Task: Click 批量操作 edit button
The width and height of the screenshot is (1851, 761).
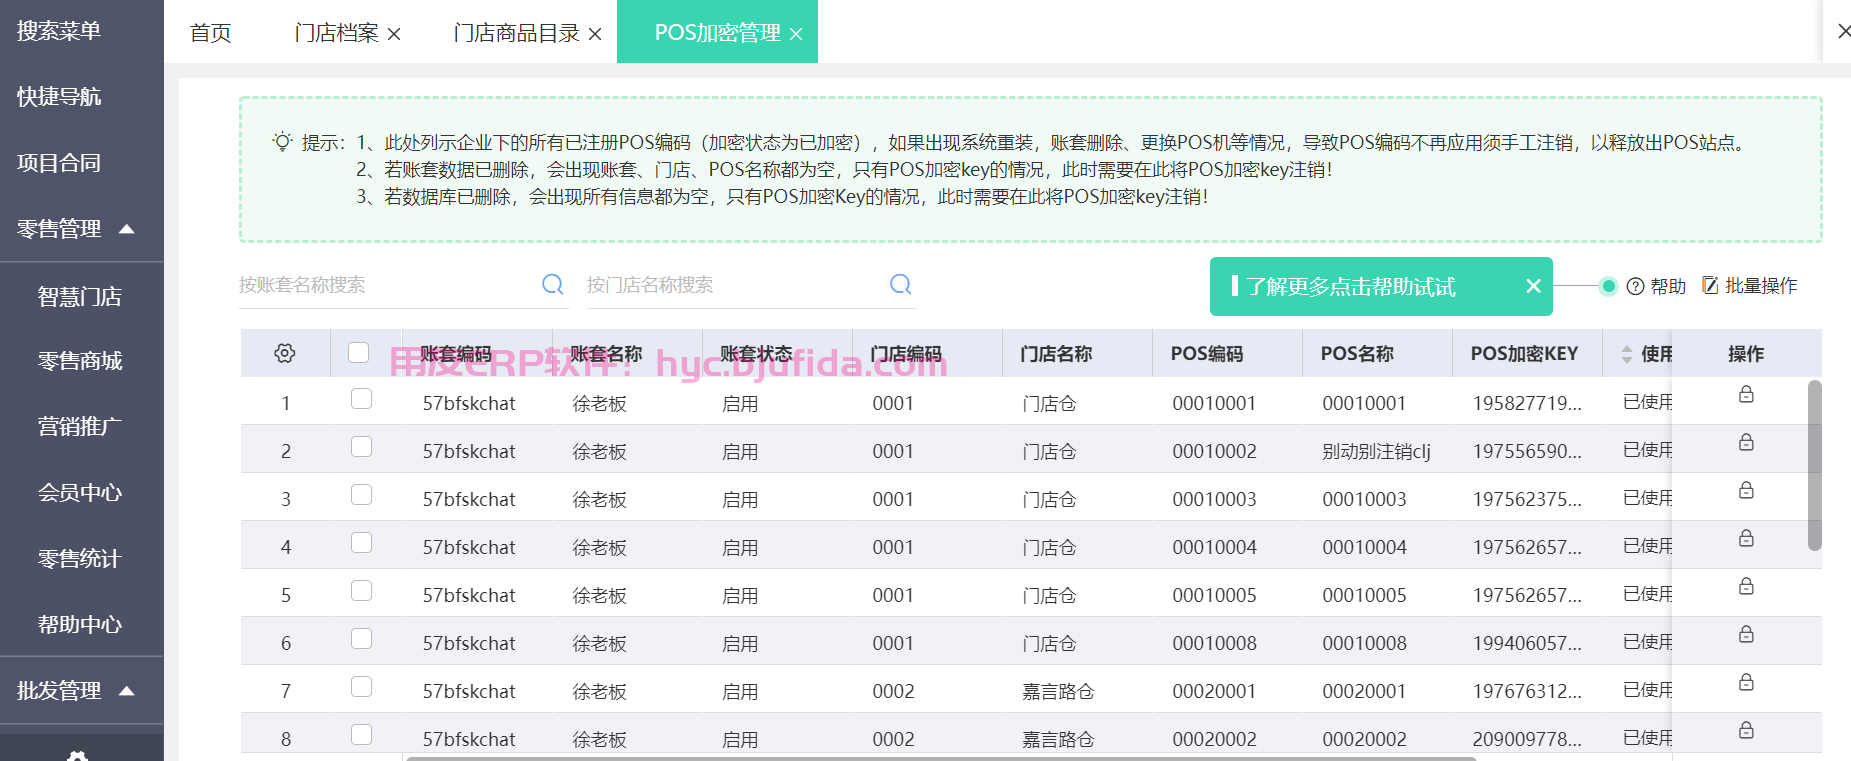Action: (x=1749, y=286)
